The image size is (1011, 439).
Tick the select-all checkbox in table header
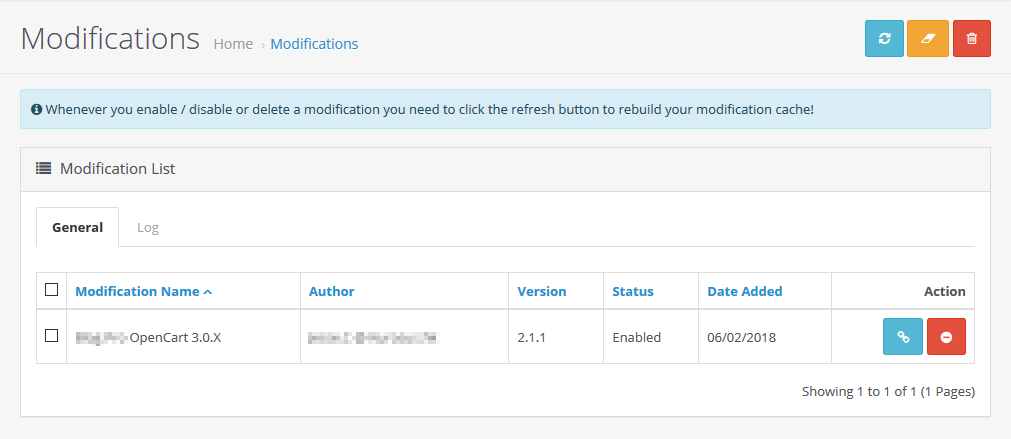point(52,290)
